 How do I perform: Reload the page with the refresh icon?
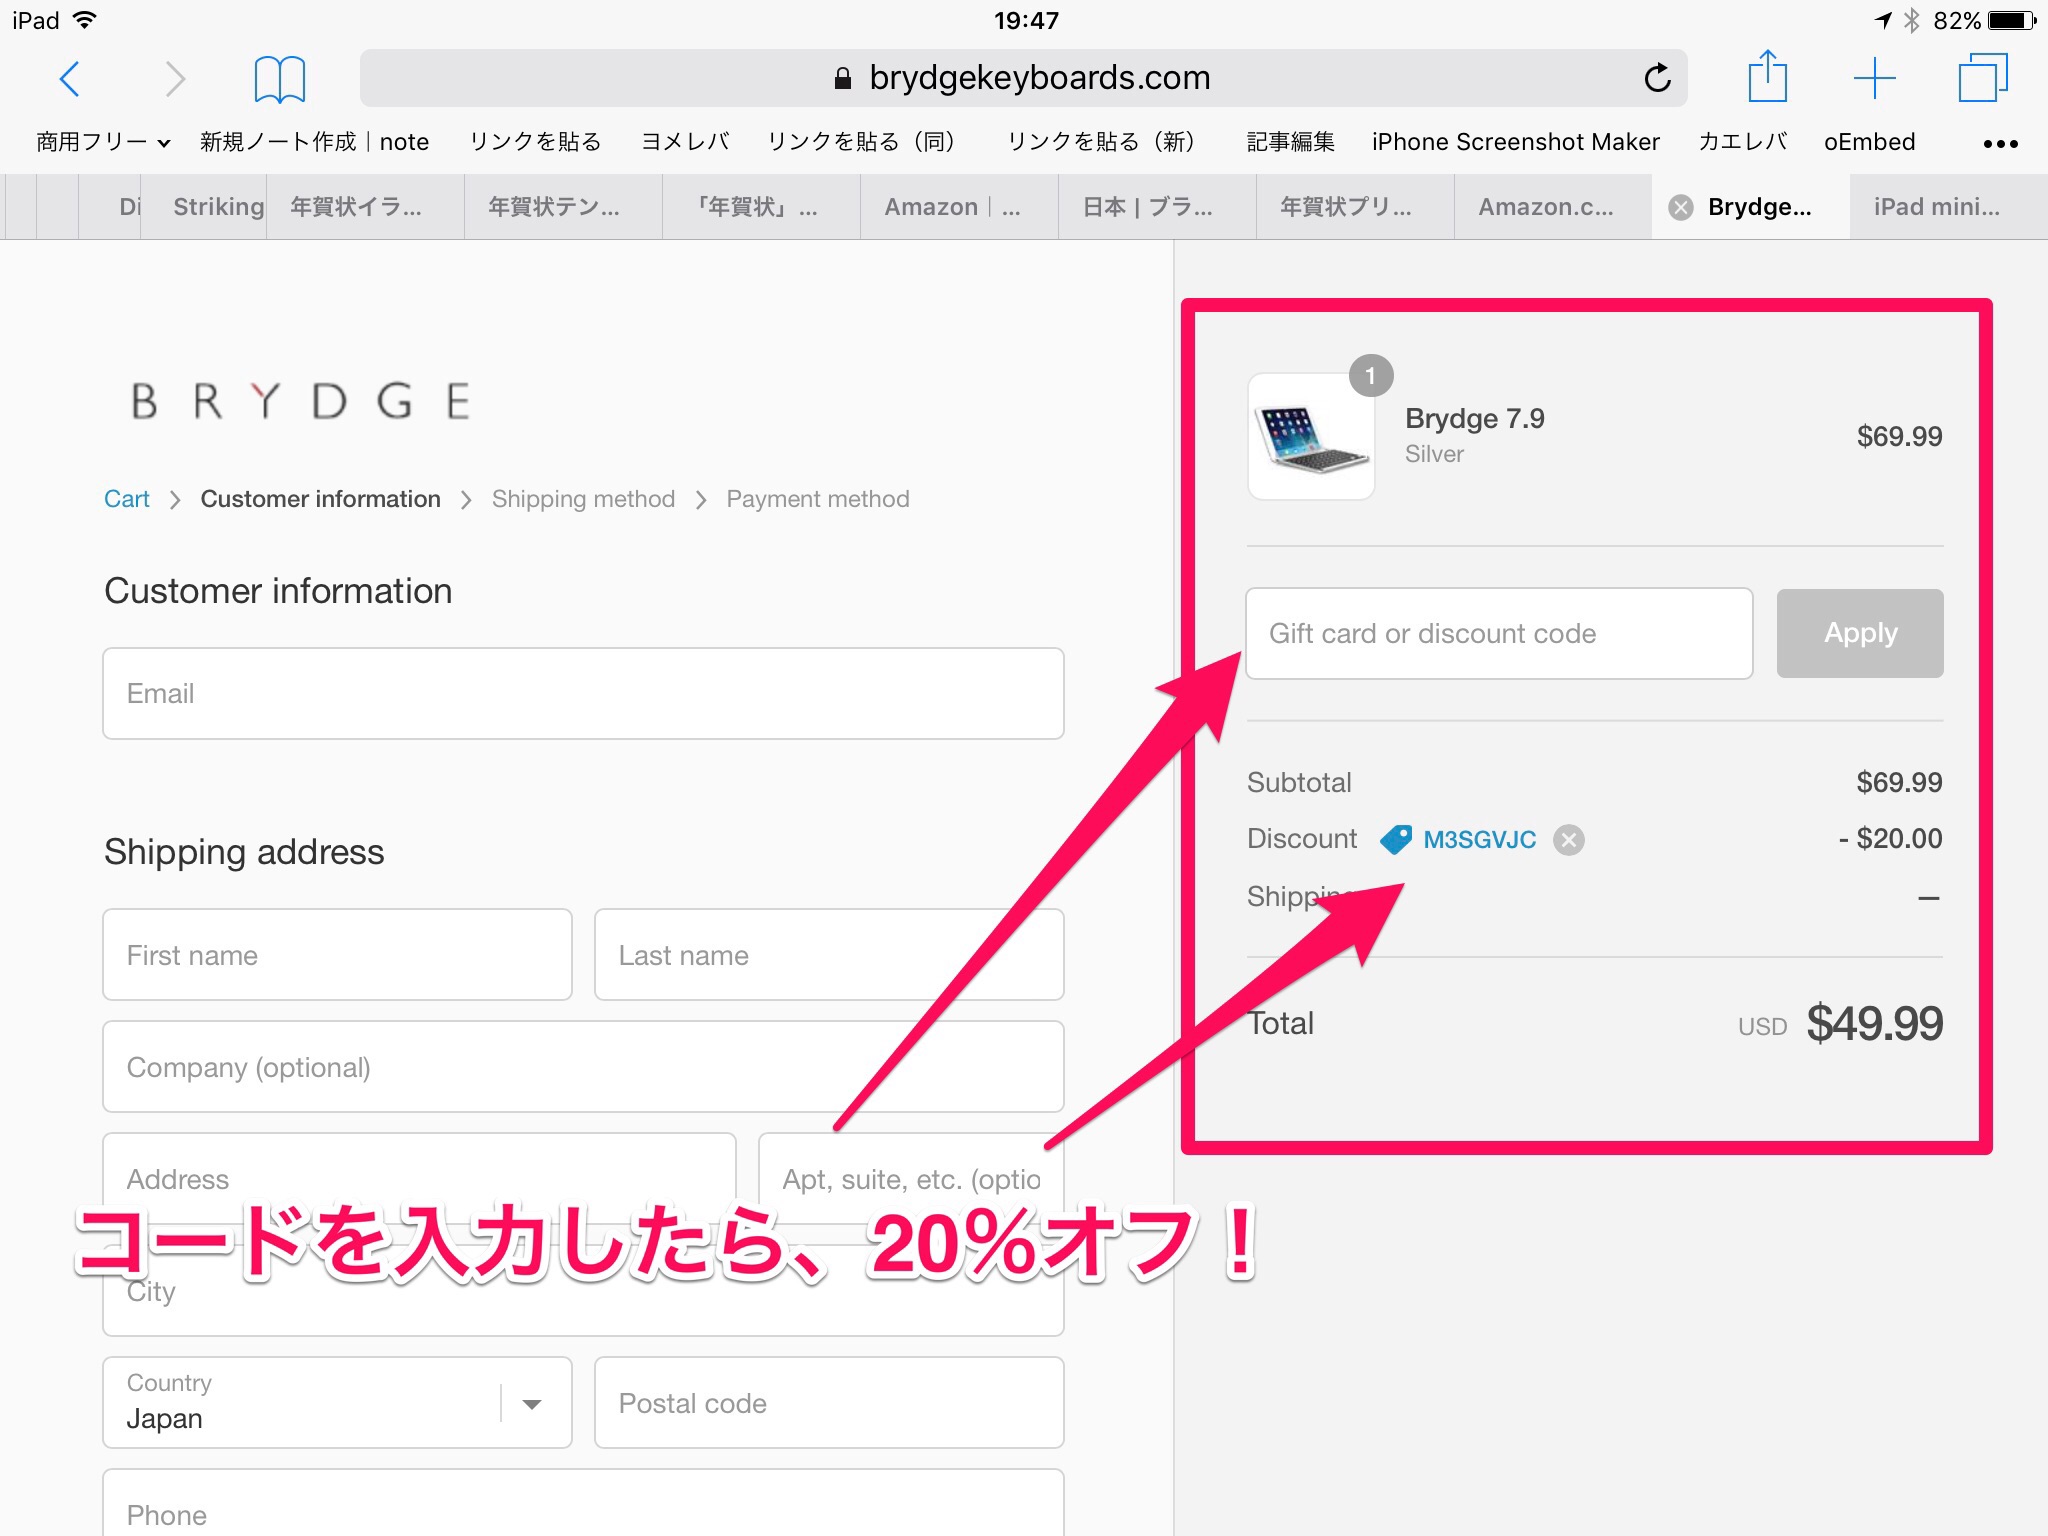coord(1657,78)
